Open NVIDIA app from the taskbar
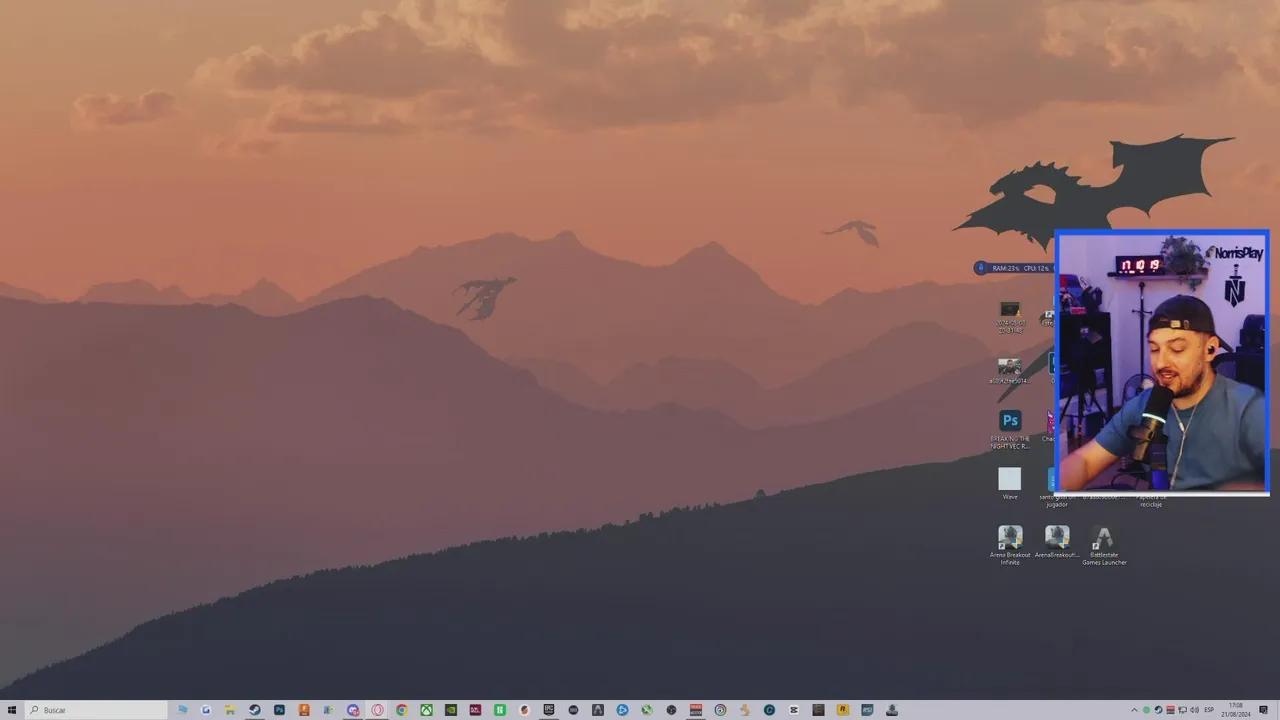This screenshot has width=1280, height=720. pos(451,710)
